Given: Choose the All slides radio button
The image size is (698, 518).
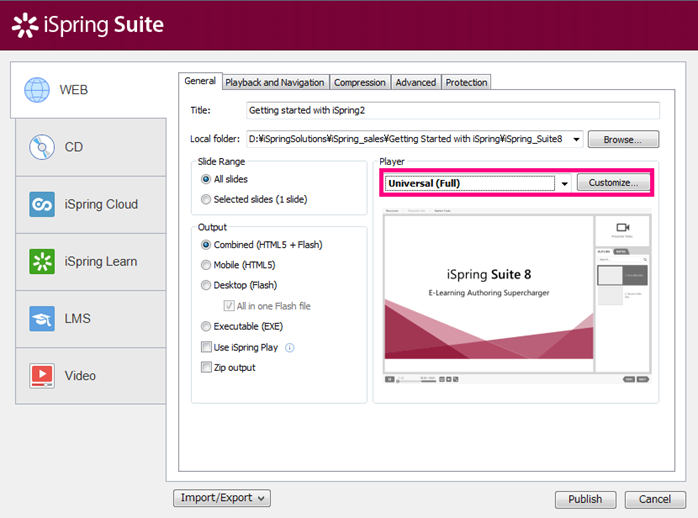Looking at the screenshot, I should 206,179.
